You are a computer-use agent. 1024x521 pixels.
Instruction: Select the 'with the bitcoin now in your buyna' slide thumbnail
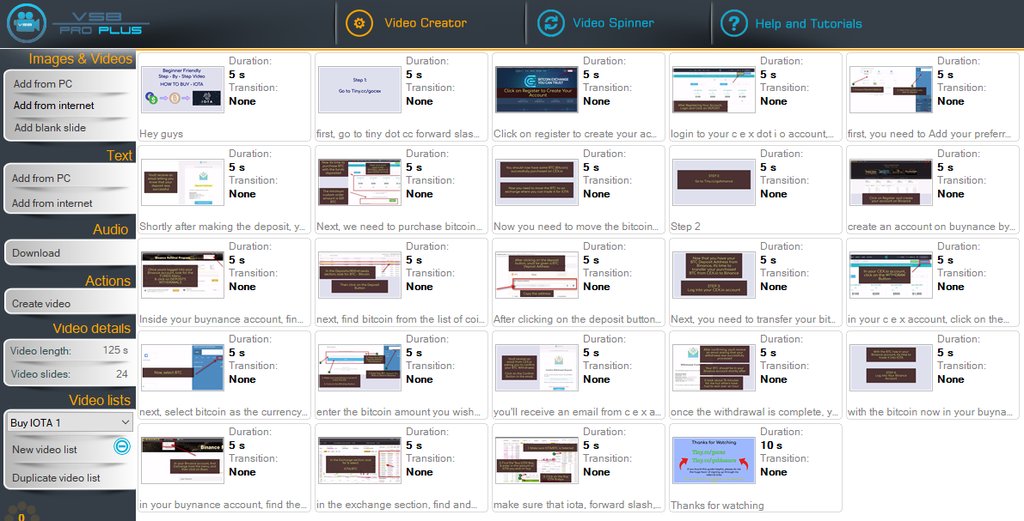coord(891,368)
